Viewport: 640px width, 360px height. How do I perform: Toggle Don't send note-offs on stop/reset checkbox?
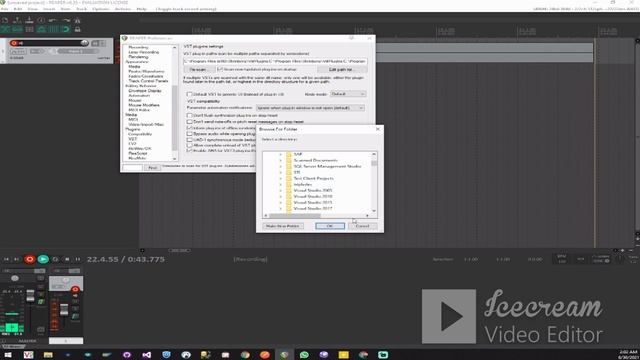[189, 122]
